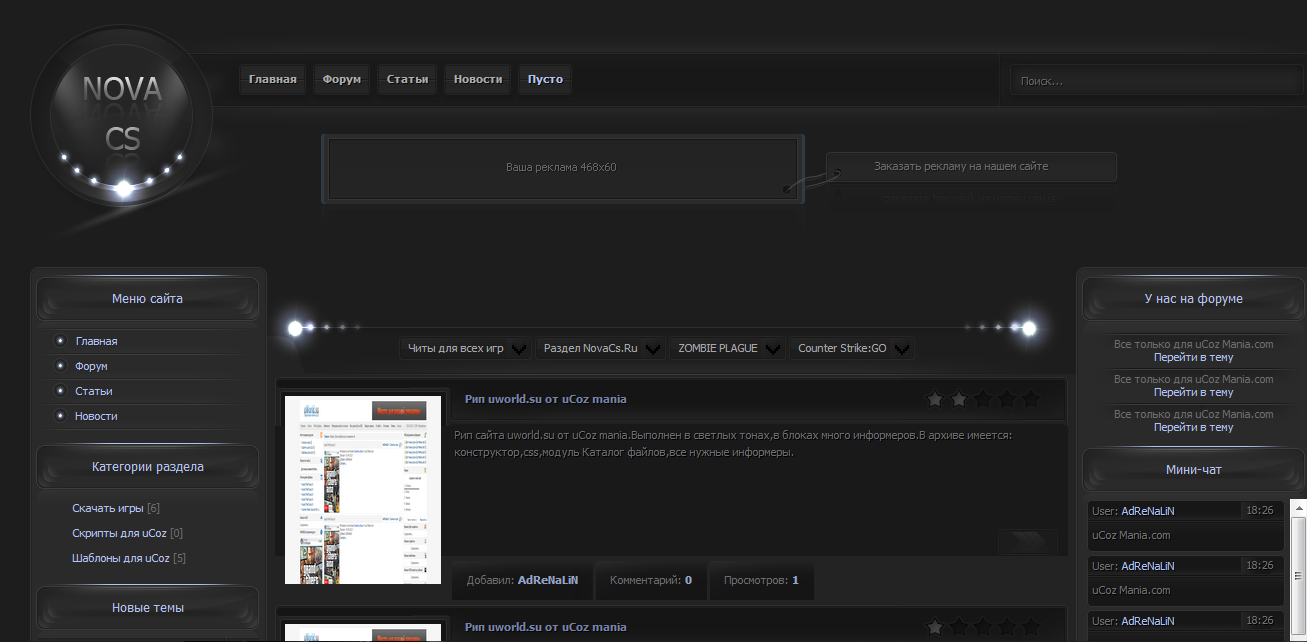The width and height of the screenshot is (1307, 642).
Task: Rate the second post five stars
Action: click(x=1031, y=627)
